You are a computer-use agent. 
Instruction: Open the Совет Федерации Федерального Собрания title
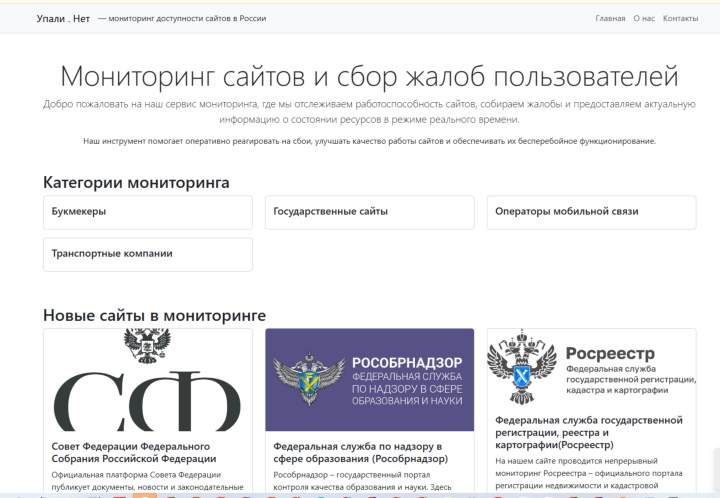[134, 453]
